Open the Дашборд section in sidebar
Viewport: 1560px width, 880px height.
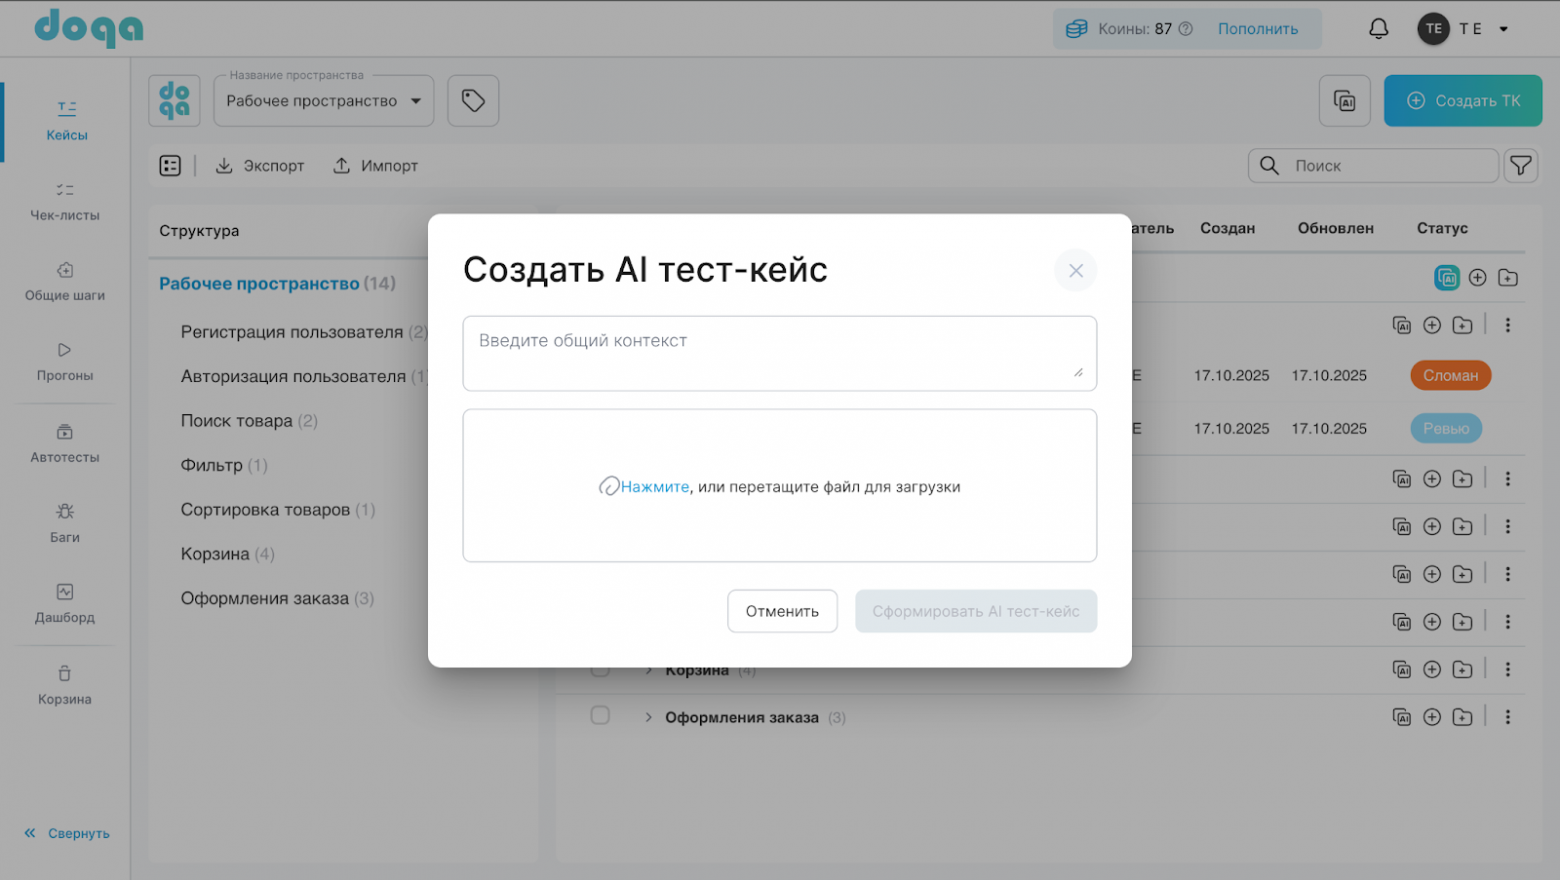[x=65, y=603]
